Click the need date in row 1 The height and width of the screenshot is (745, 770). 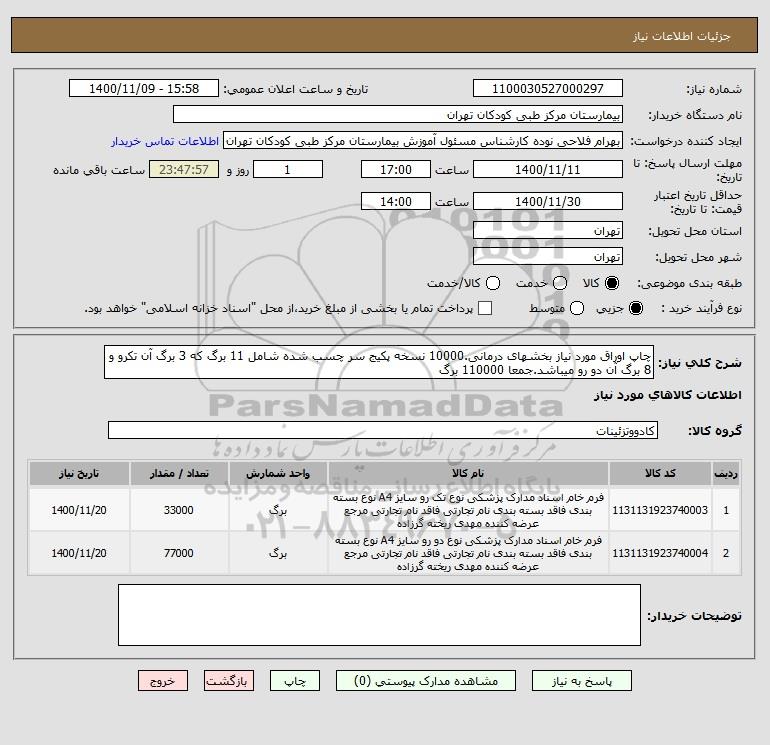coord(79,510)
